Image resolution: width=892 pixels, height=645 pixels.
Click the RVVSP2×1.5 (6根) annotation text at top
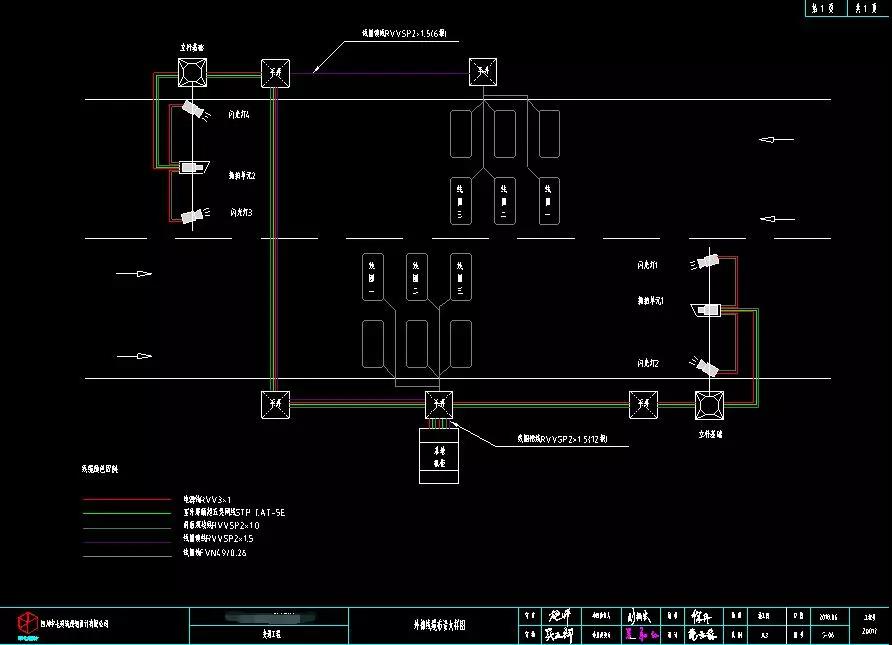404,33
